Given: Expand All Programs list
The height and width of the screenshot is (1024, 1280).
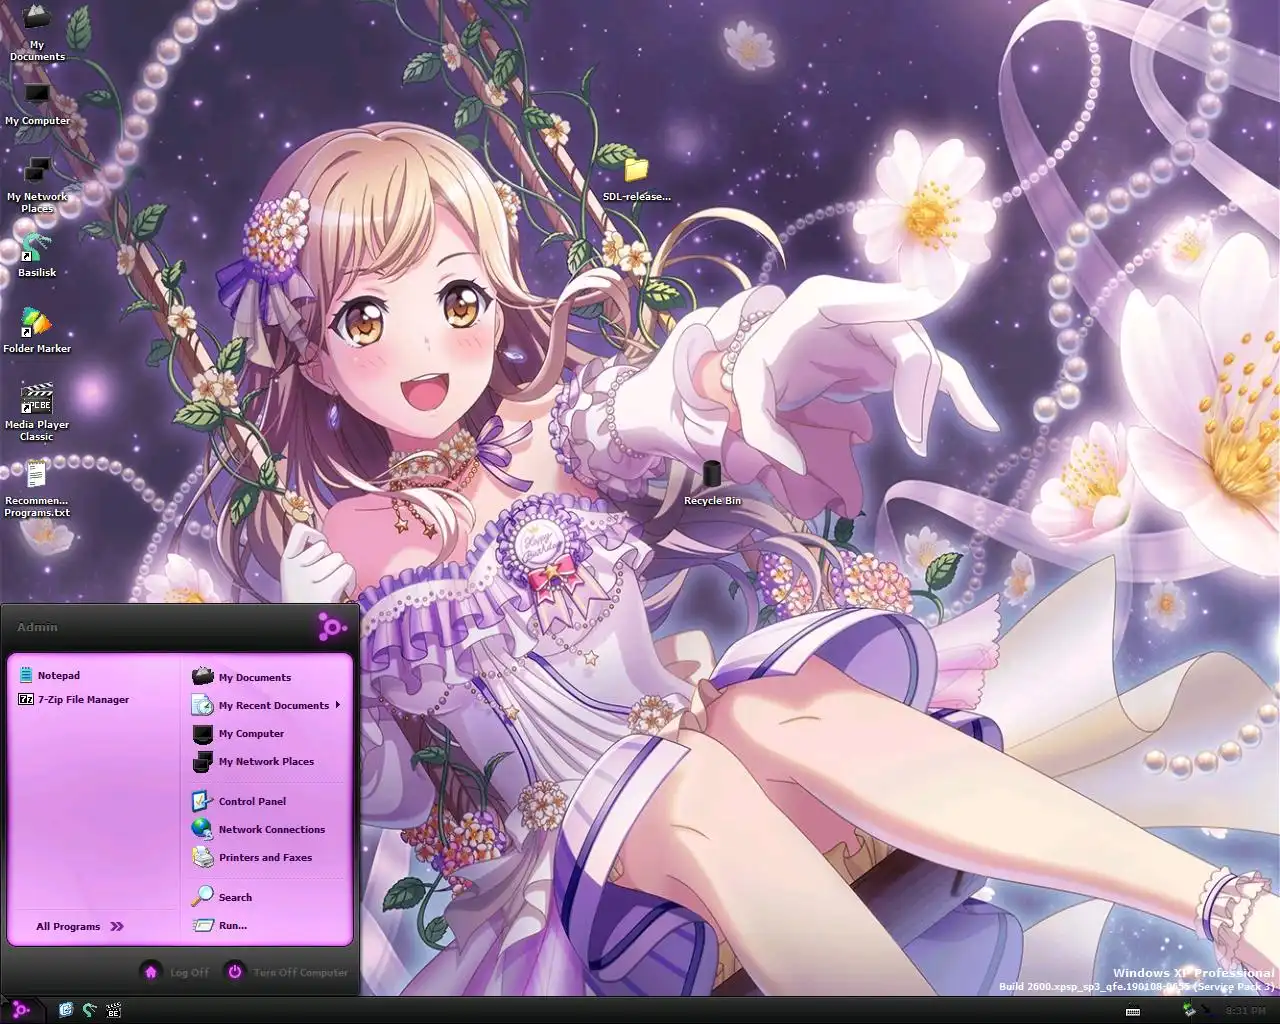Looking at the screenshot, I should [x=80, y=926].
